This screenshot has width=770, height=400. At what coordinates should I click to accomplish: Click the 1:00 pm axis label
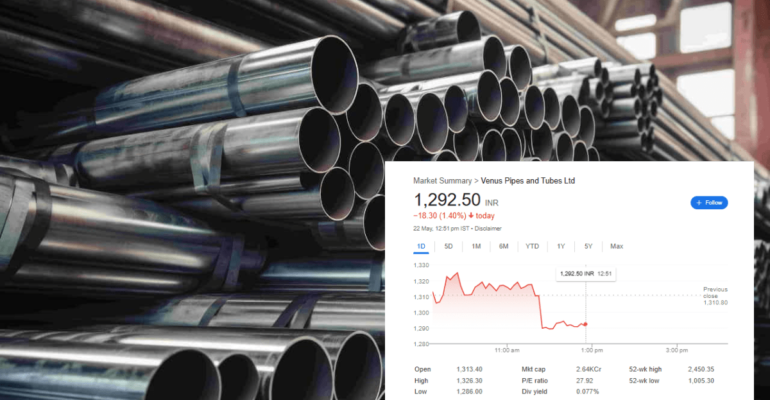coord(592,350)
